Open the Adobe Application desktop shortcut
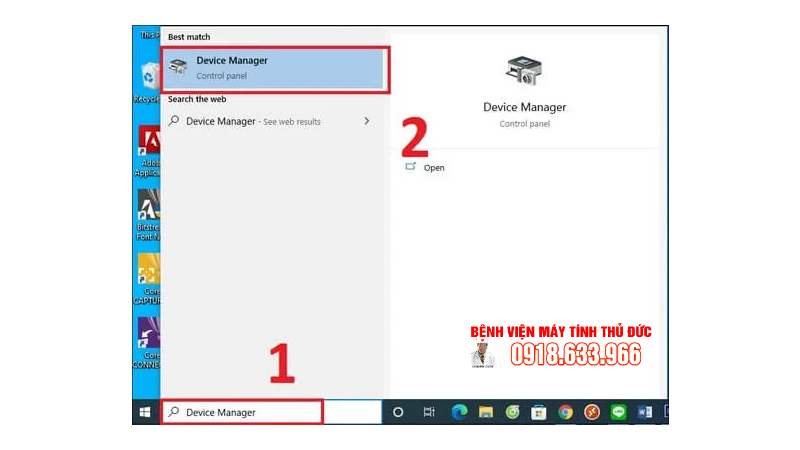The image size is (800, 450). pyautogui.click(x=148, y=152)
